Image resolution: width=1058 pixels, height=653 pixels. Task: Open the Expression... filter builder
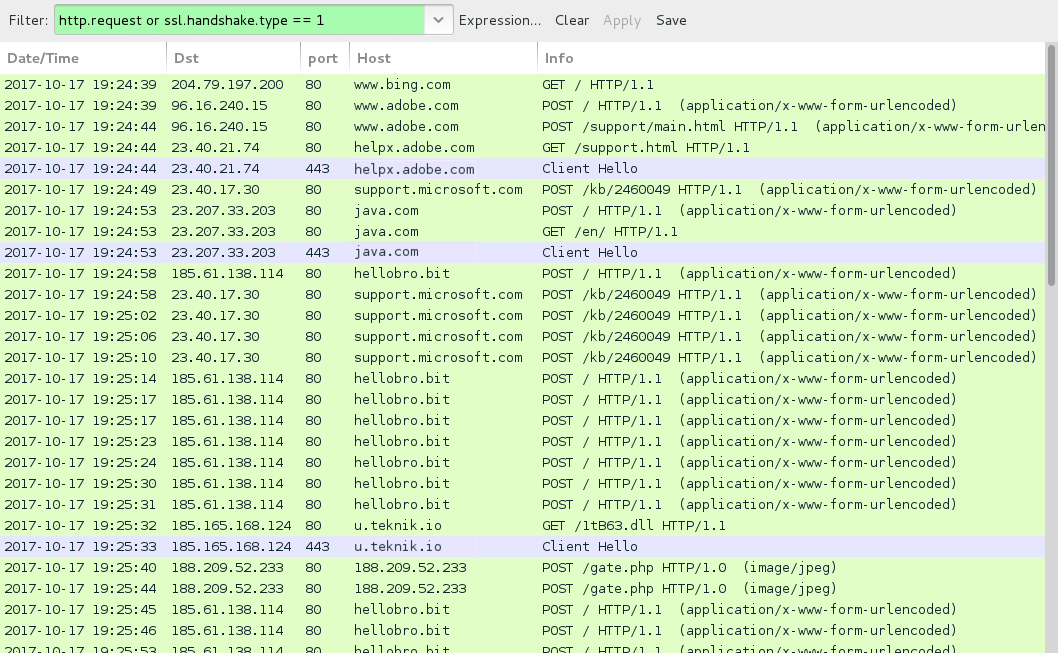[499, 20]
